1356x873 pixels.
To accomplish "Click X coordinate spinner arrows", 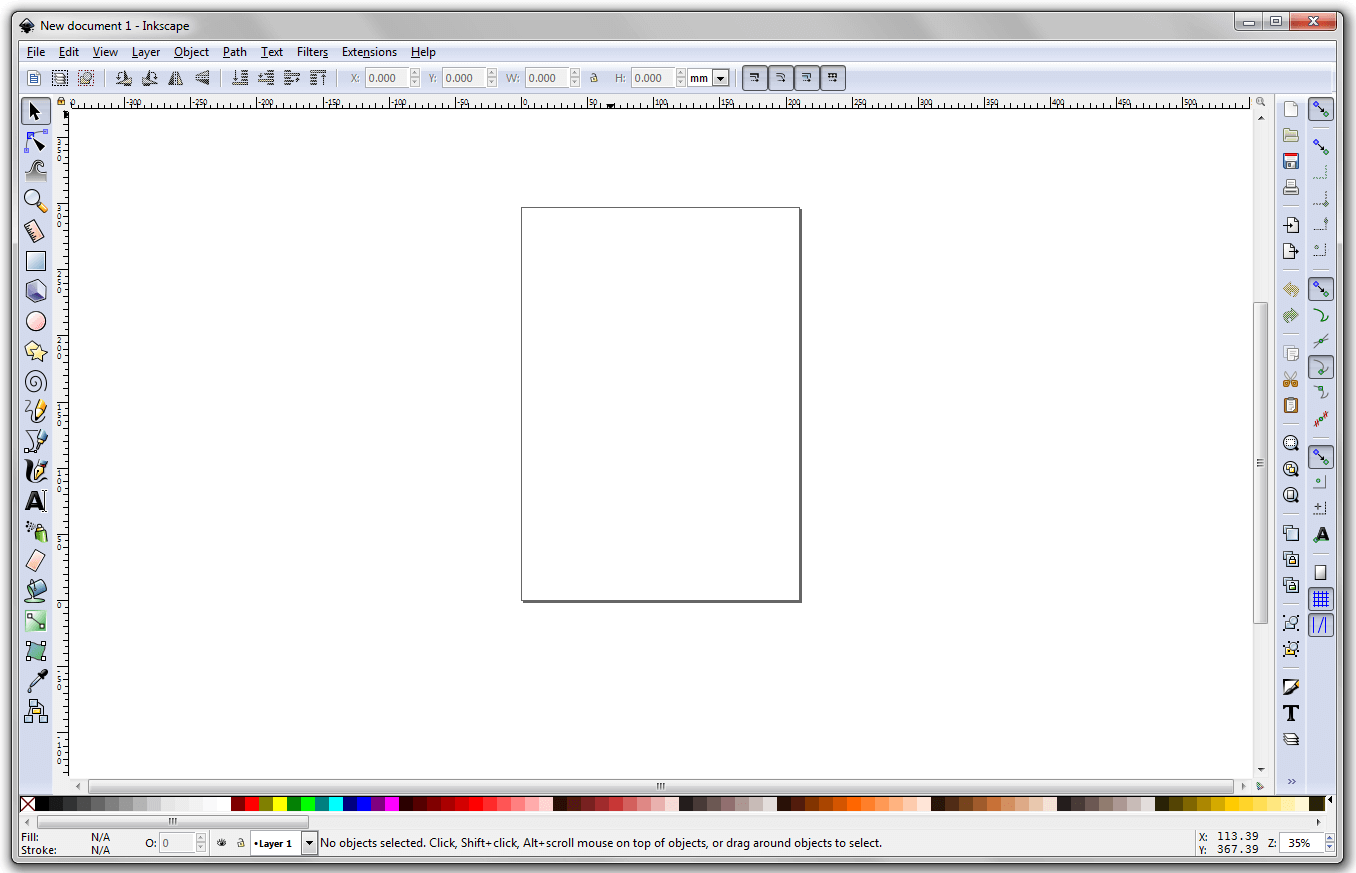I will (415, 78).
